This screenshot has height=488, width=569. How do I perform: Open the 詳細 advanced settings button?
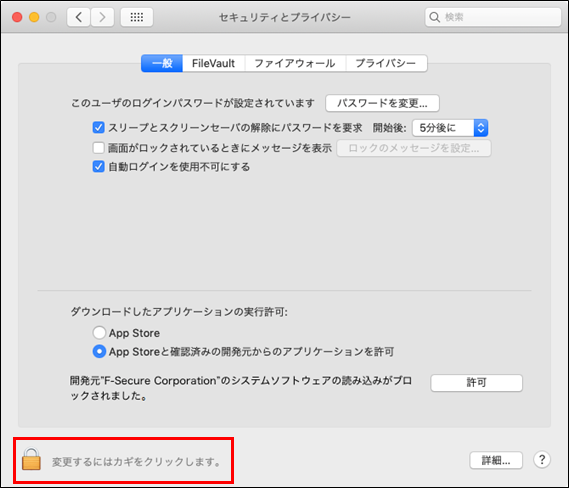(496, 460)
